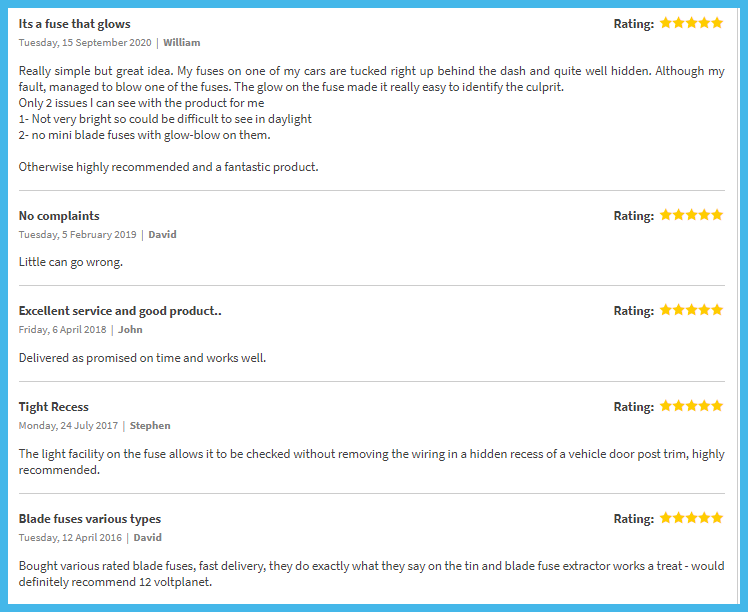Click reviewer name John
Viewport: 748px width, 612px height.
click(x=130, y=330)
